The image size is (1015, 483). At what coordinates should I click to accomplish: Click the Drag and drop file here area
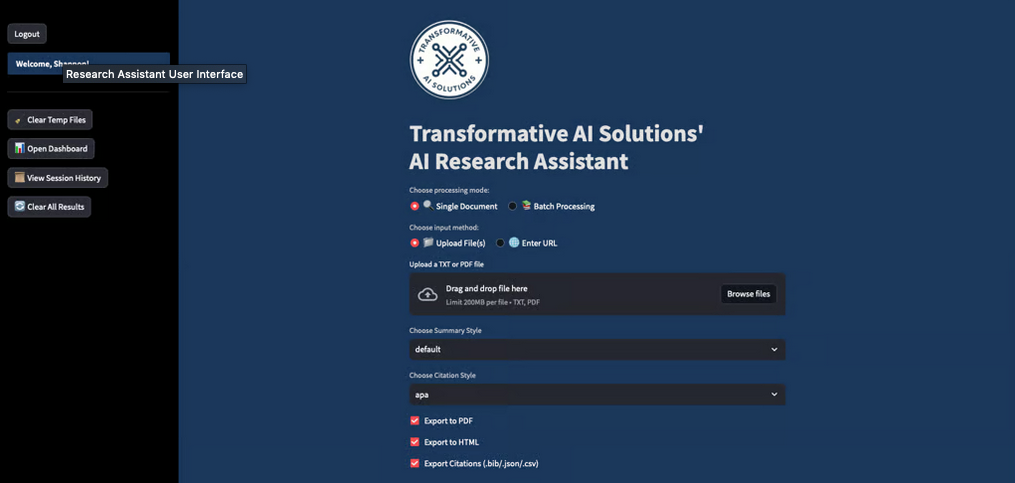[x=597, y=294]
